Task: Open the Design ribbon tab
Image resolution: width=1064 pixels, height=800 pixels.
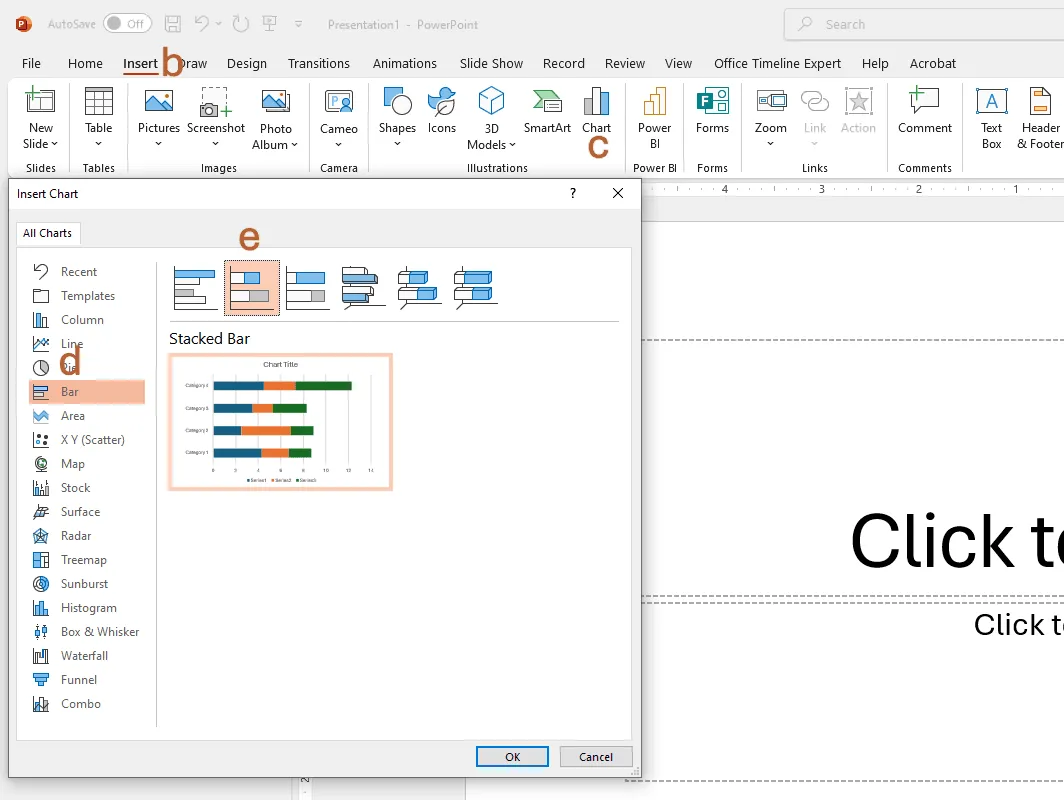Action: (x=246, y=63)
